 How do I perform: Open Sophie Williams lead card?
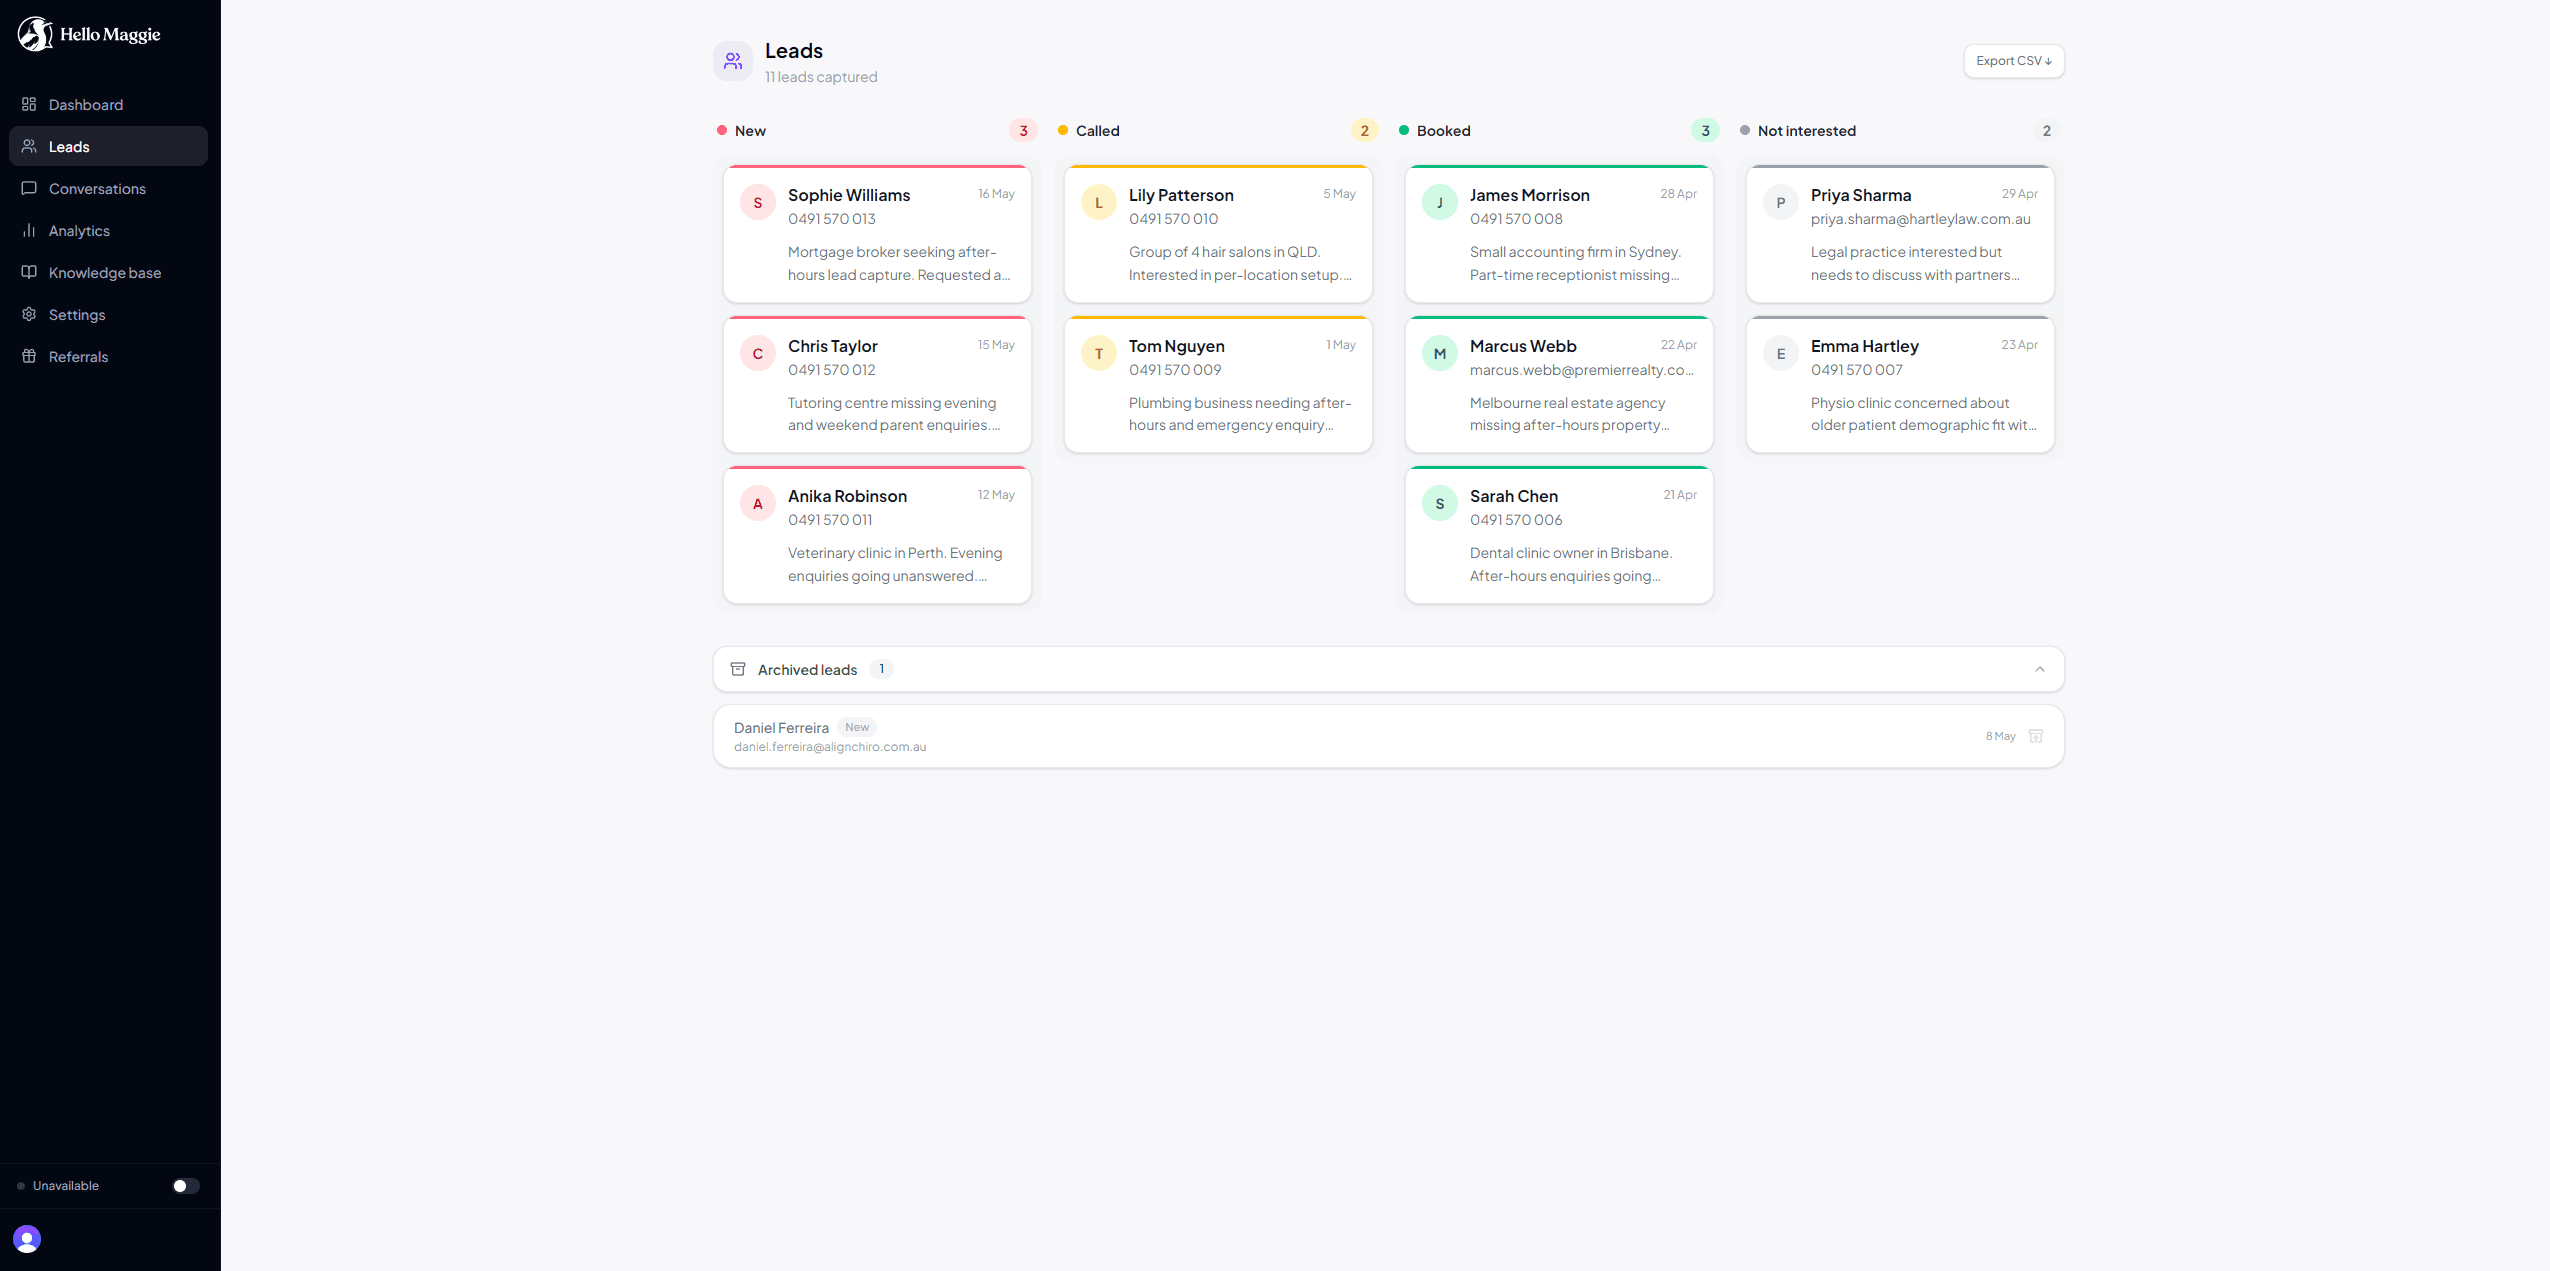coord(877,234)
